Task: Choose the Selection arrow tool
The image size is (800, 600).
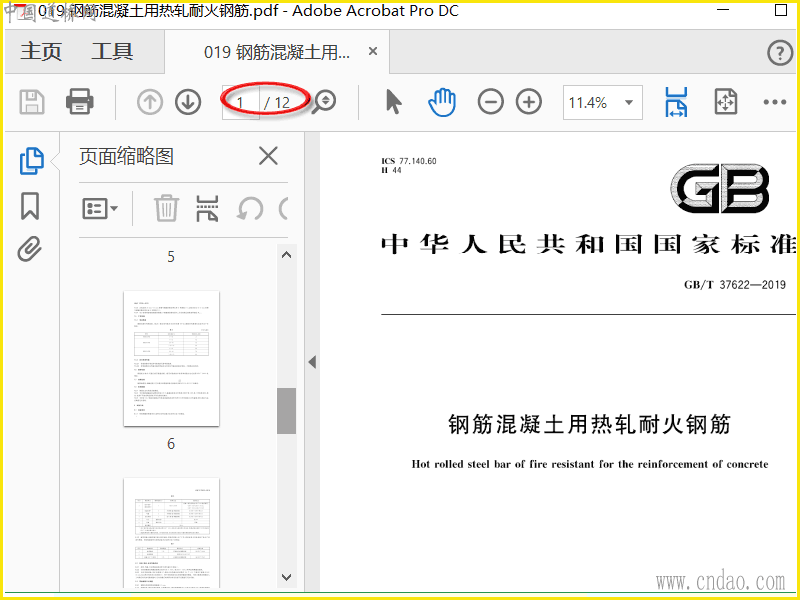Action: [393, 102]
